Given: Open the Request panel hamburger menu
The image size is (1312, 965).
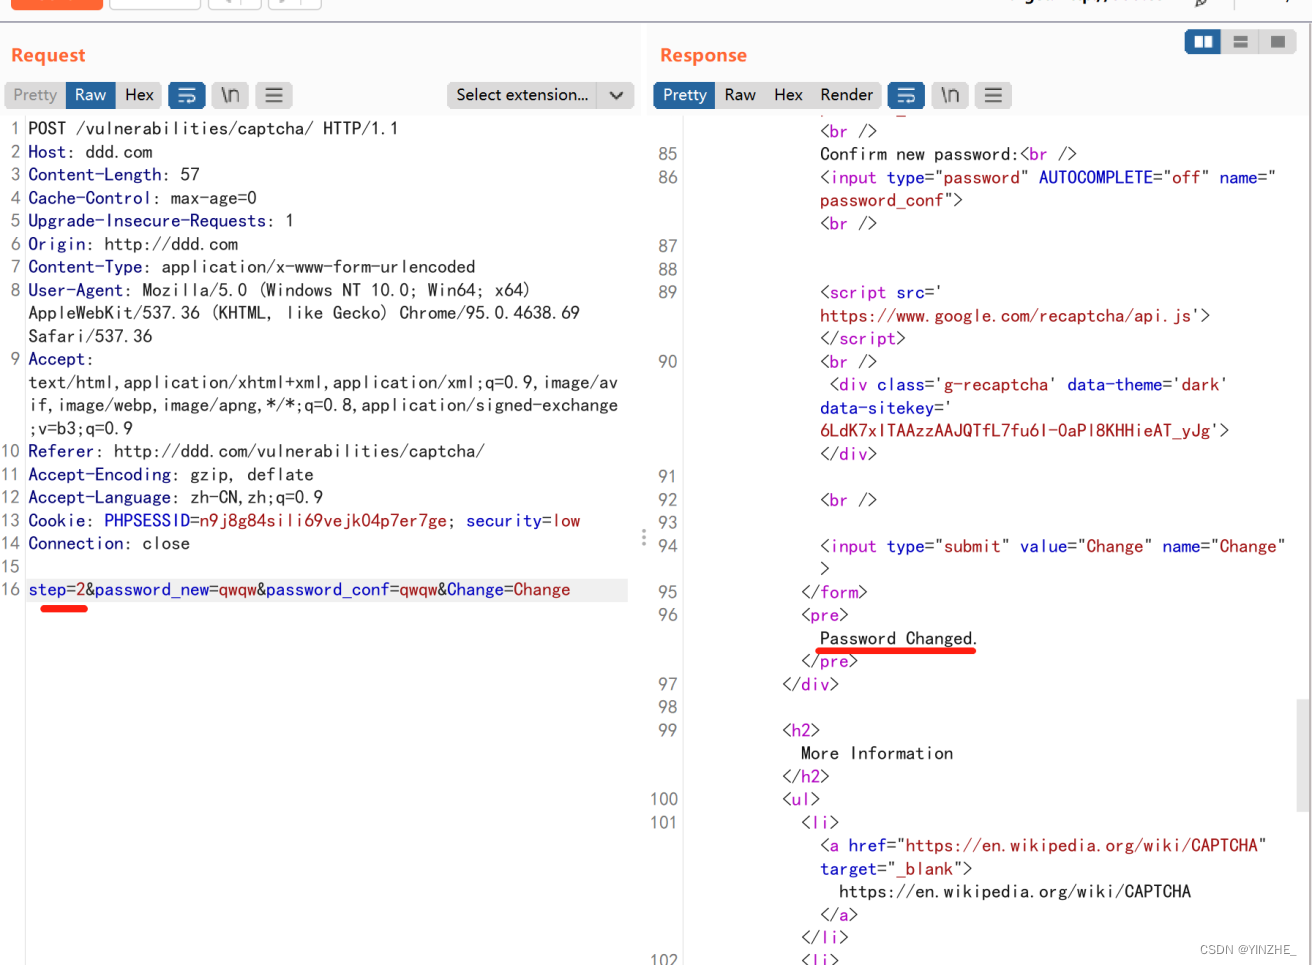Looking at the screenshot, I should point(273,95).
